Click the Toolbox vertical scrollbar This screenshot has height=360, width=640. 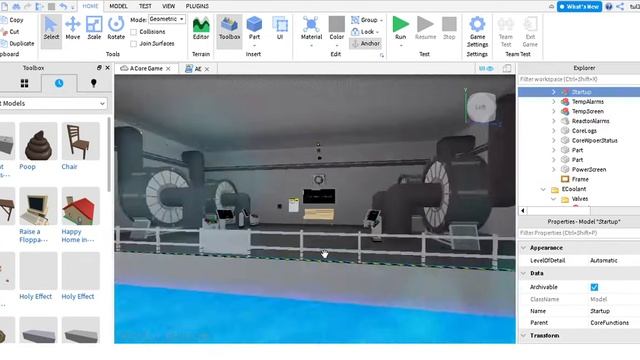(x=109, y=155)
